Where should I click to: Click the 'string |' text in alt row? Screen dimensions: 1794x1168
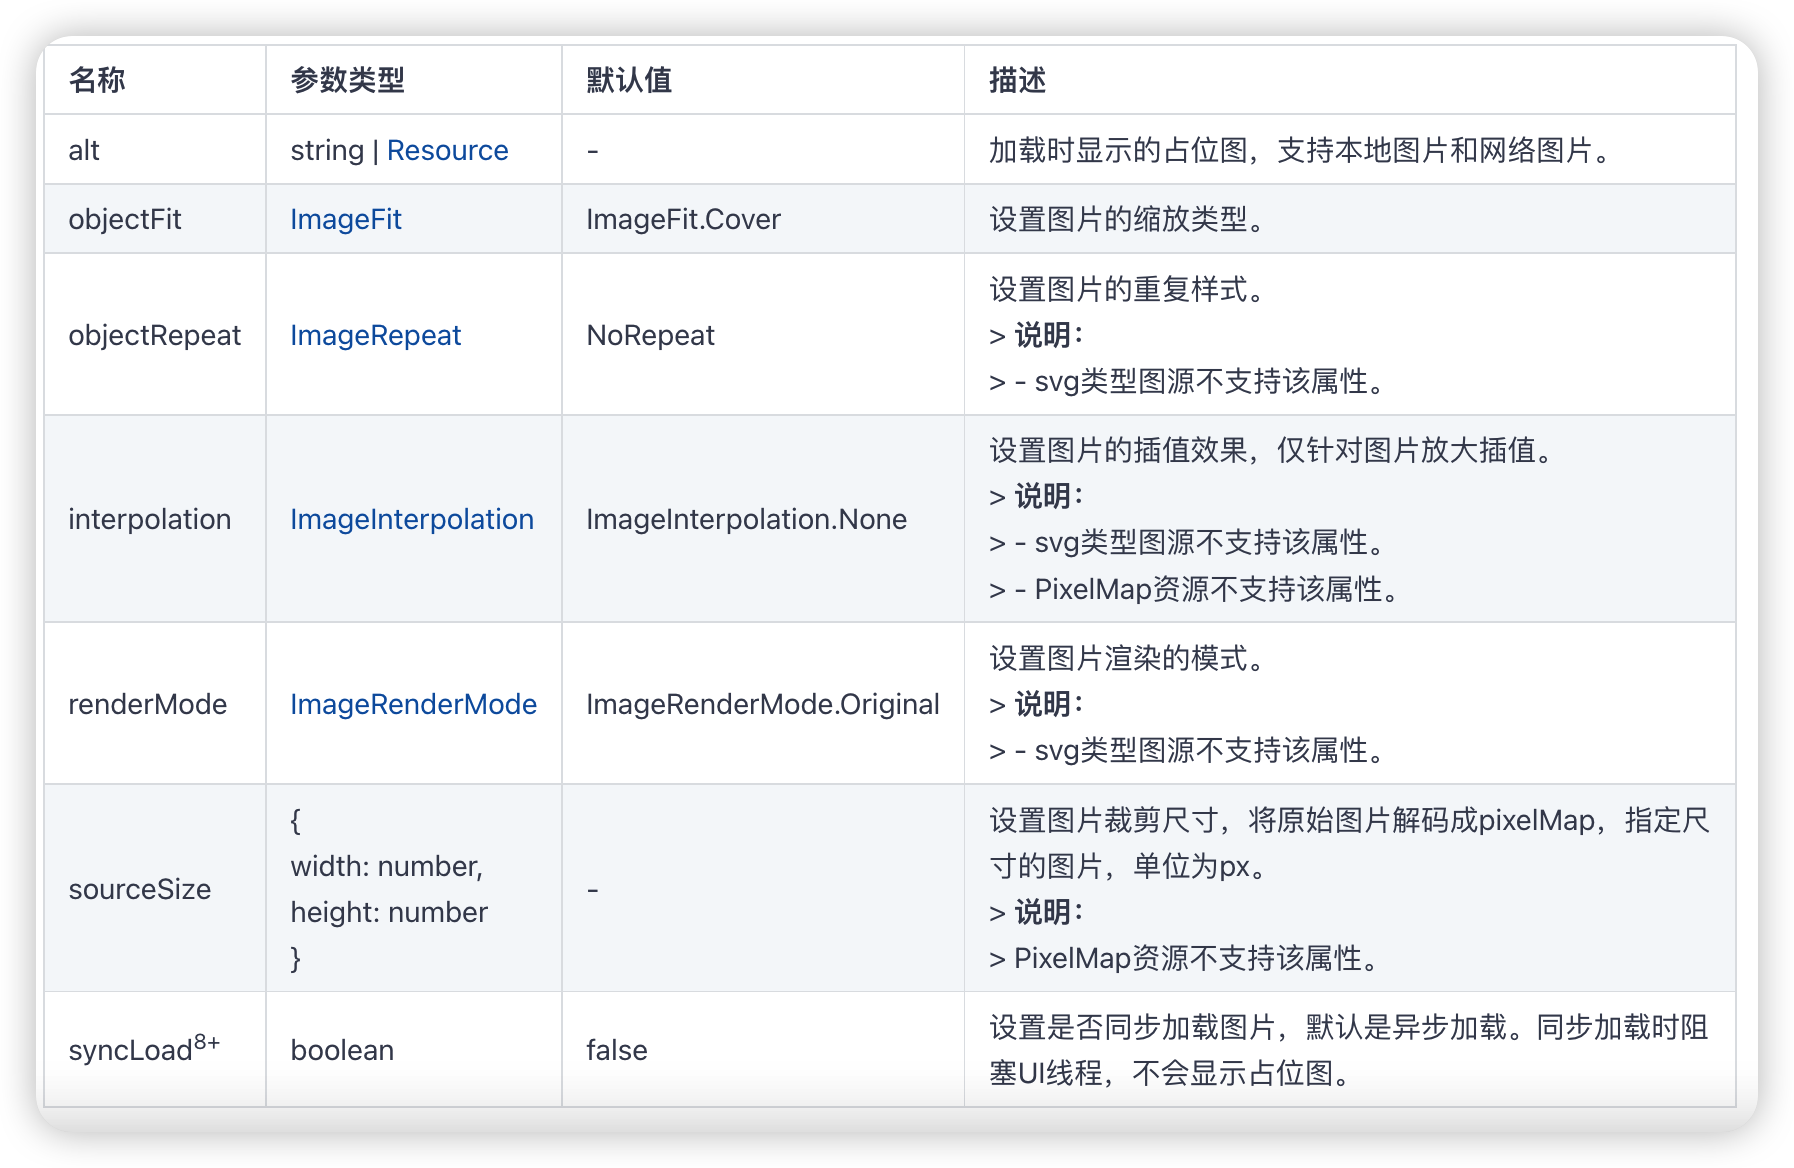point(335,150)
